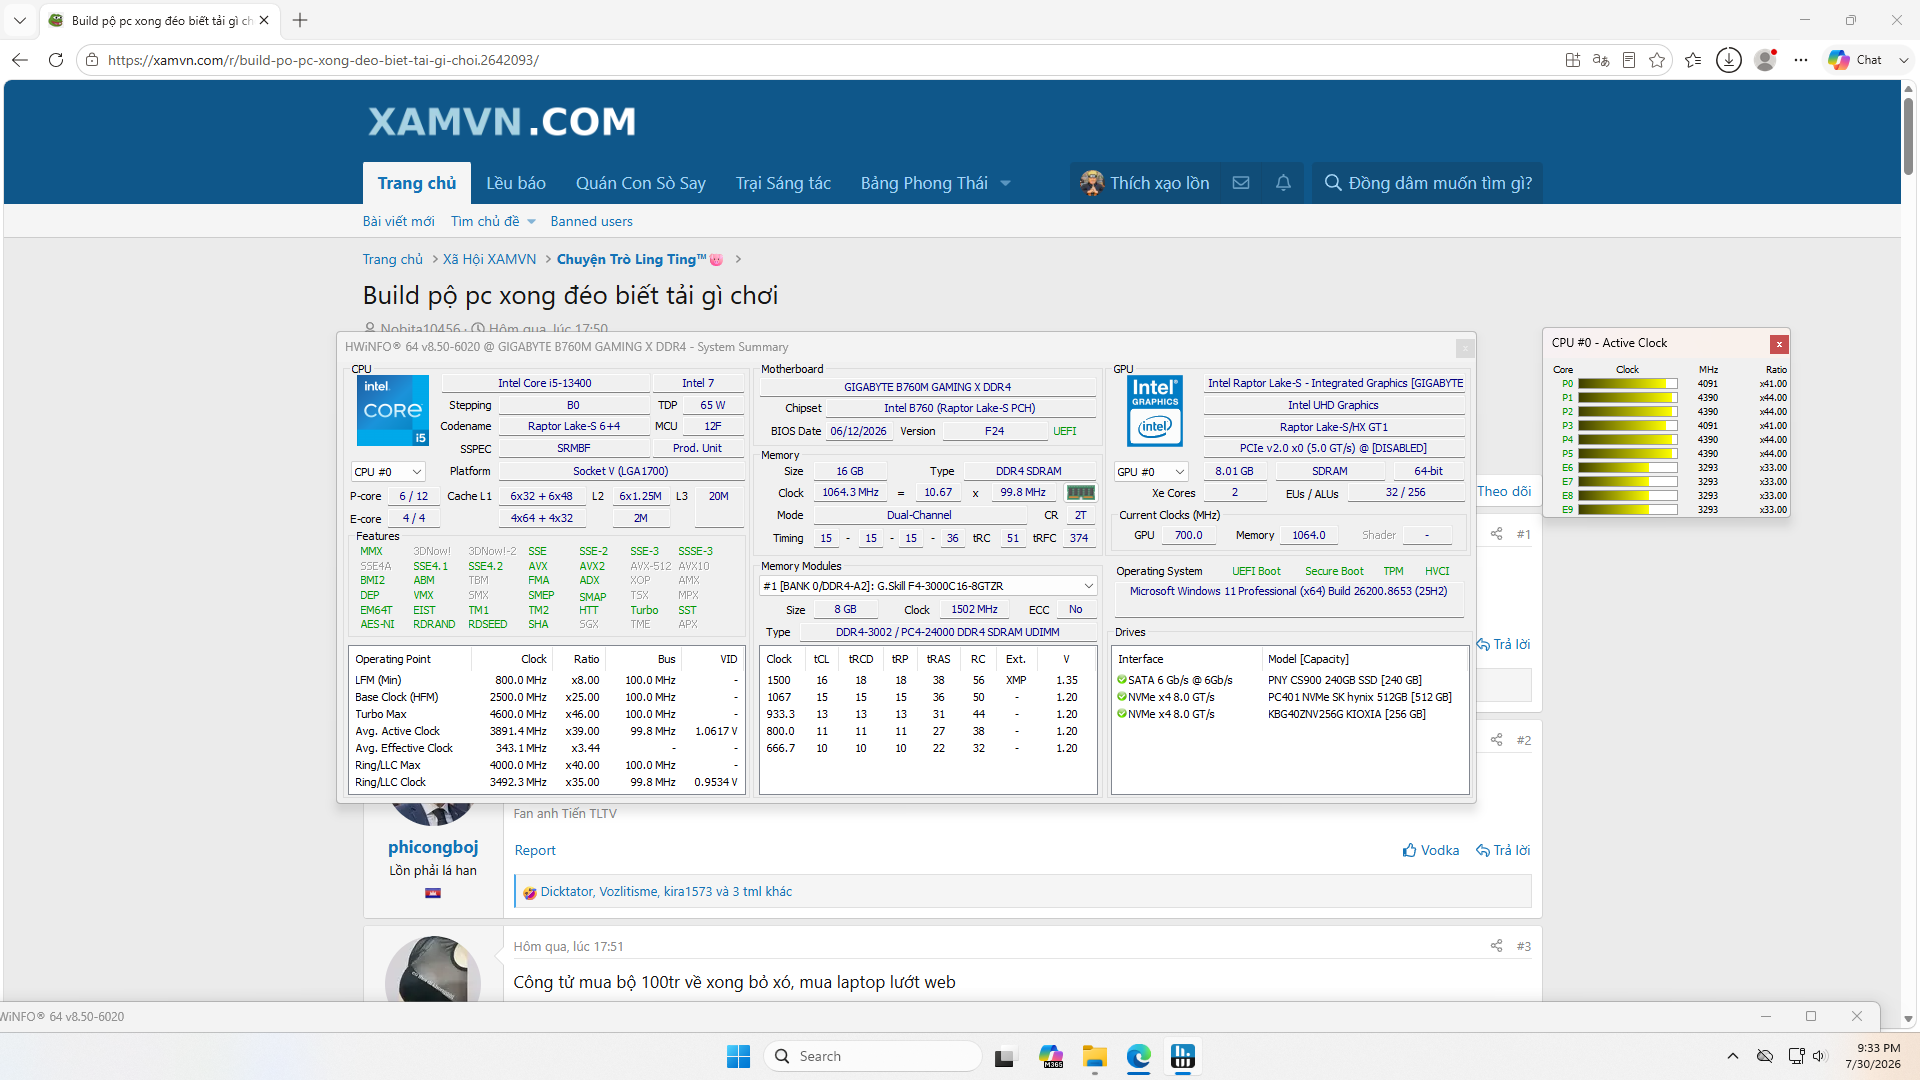Open the Trang chủ navigation tab

click(417, 183)
